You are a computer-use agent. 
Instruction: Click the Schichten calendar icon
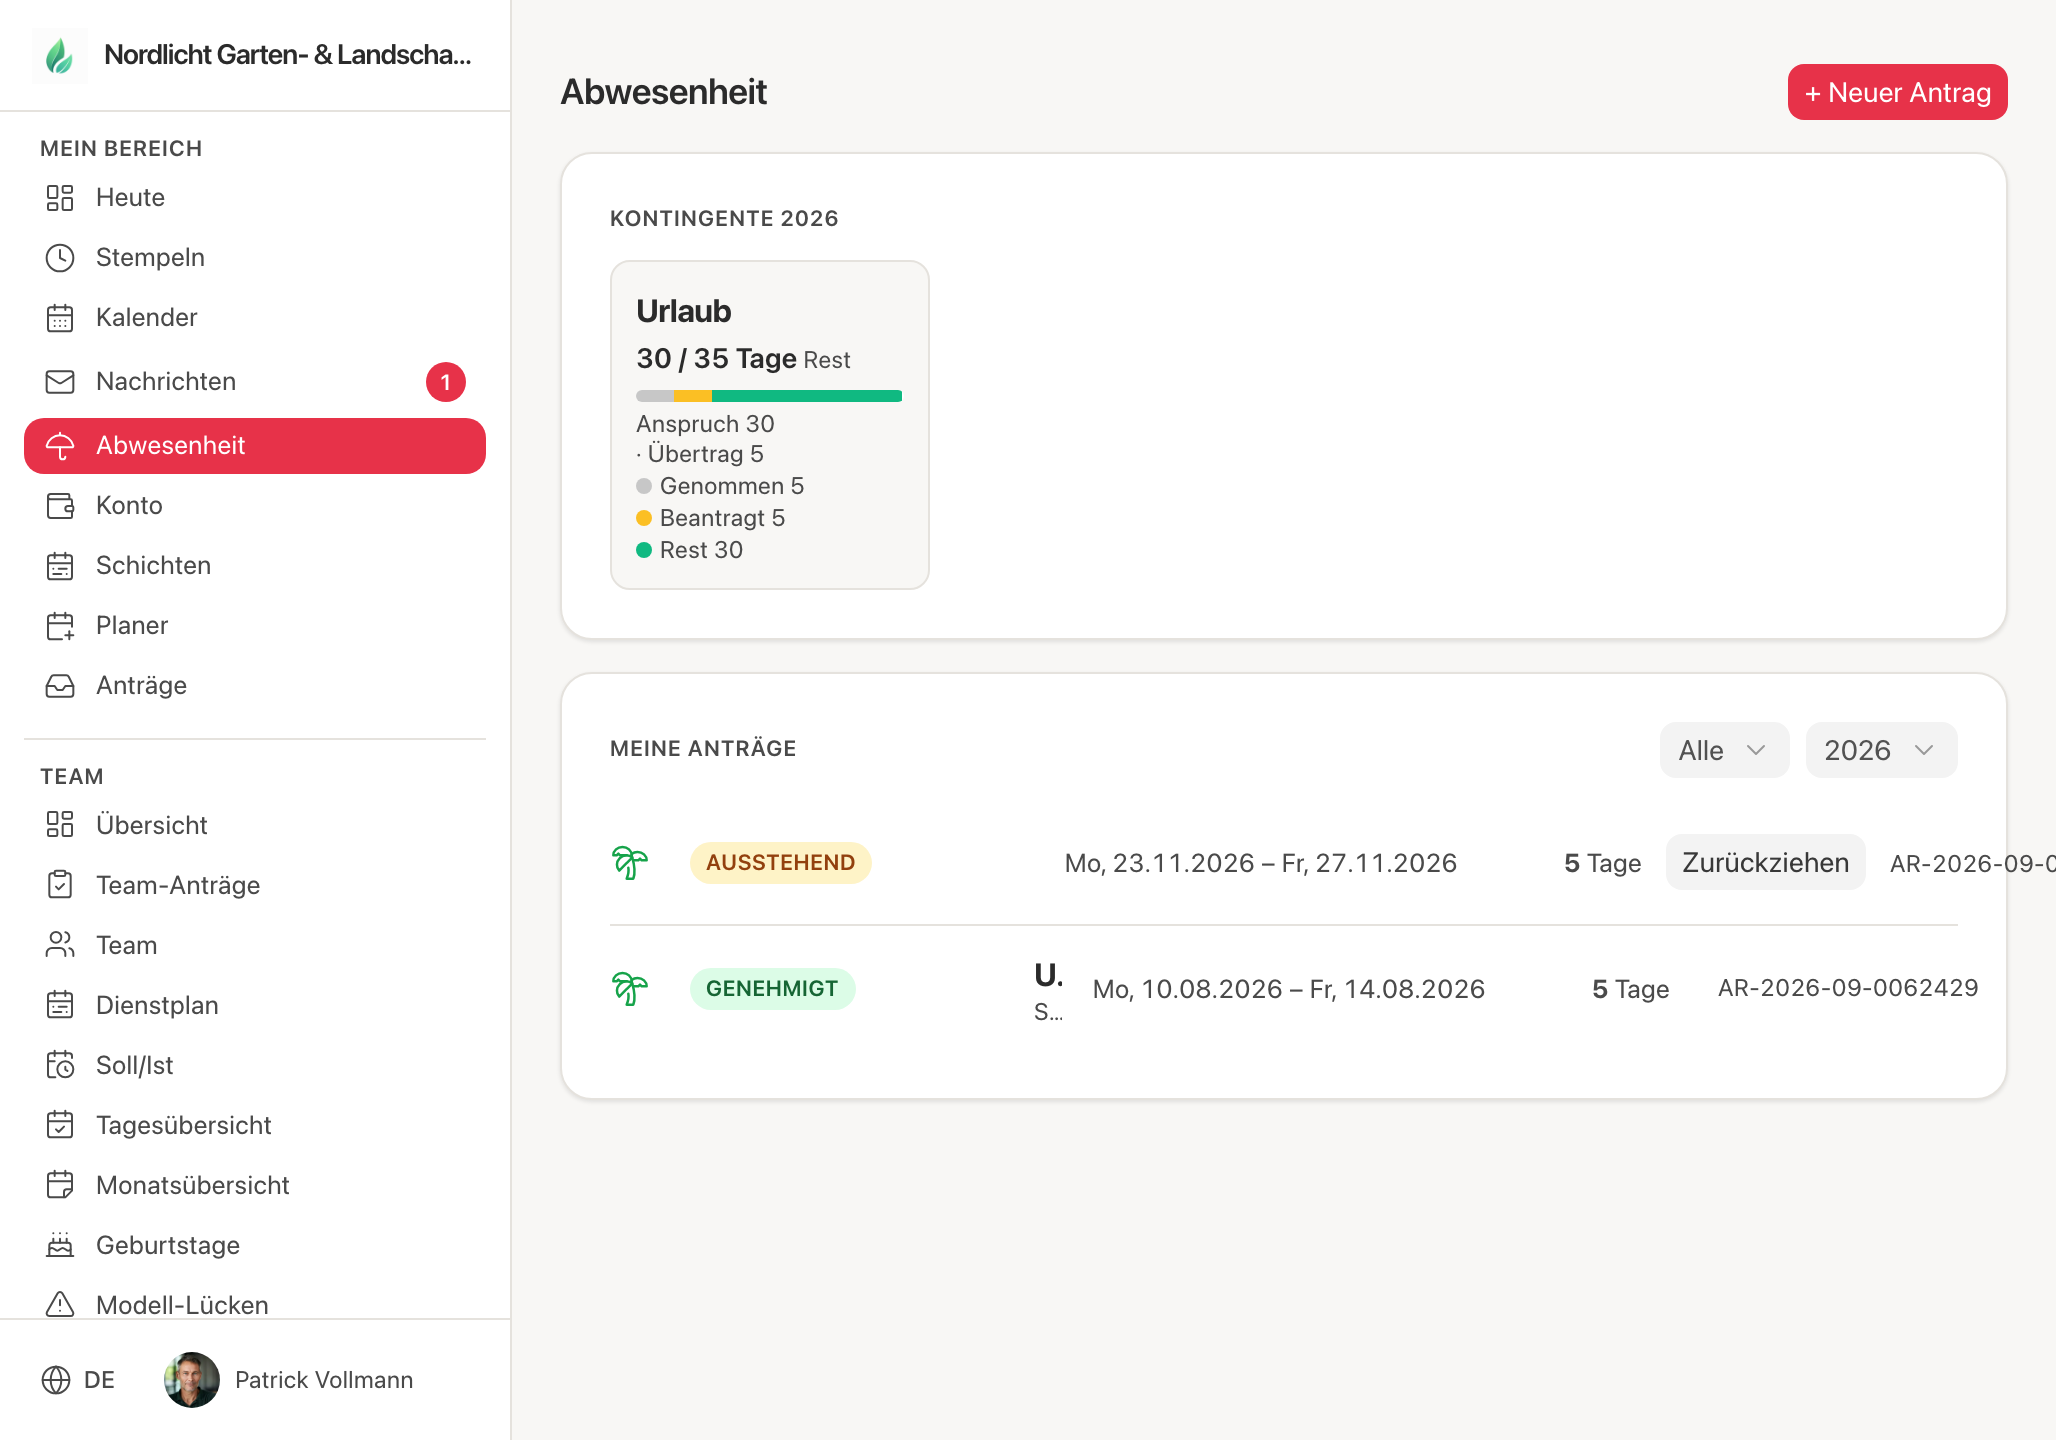click(x=60, y=566)
